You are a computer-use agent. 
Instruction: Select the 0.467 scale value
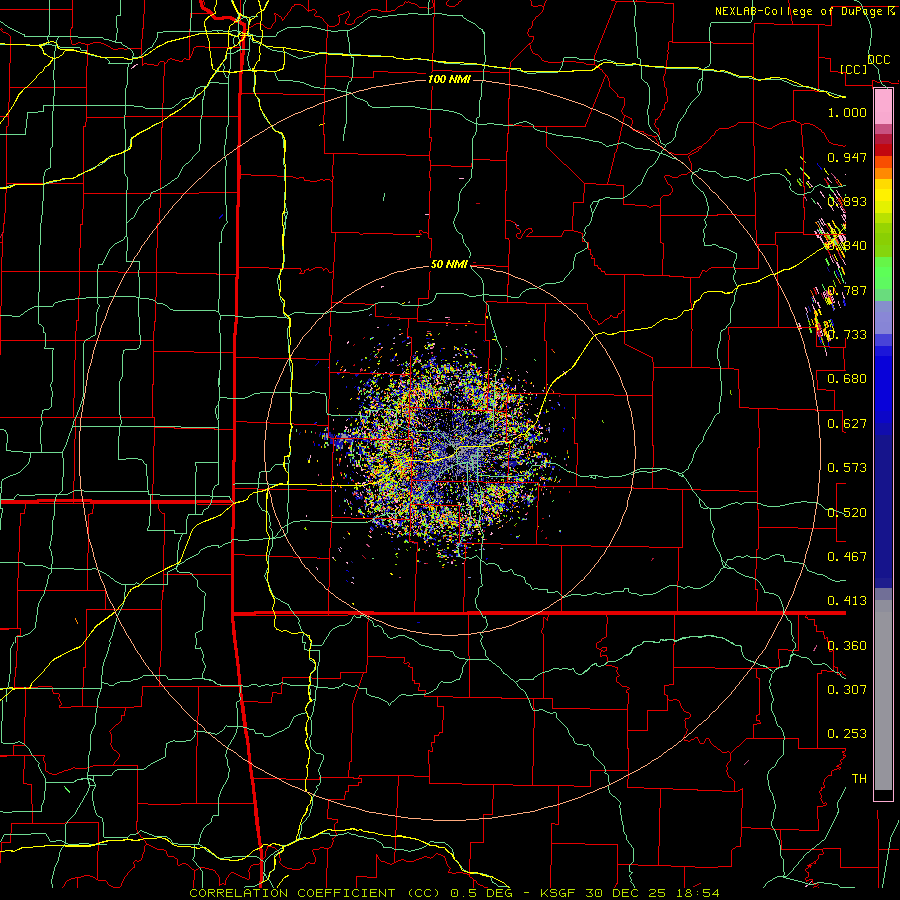click(x=847, y=557)
